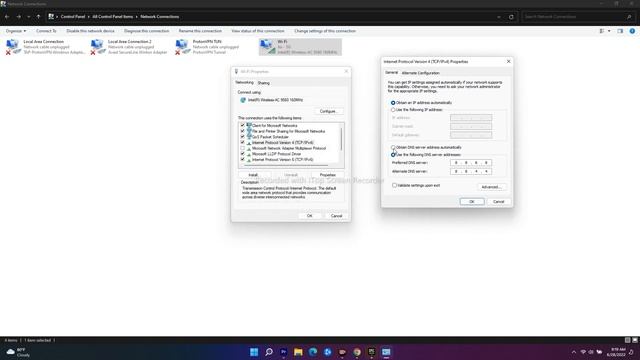Image resolution: width=640 pixels, height=360 pixels.
Task: Select the ProtonVPN TUN adapter icon
Action: 182,47
